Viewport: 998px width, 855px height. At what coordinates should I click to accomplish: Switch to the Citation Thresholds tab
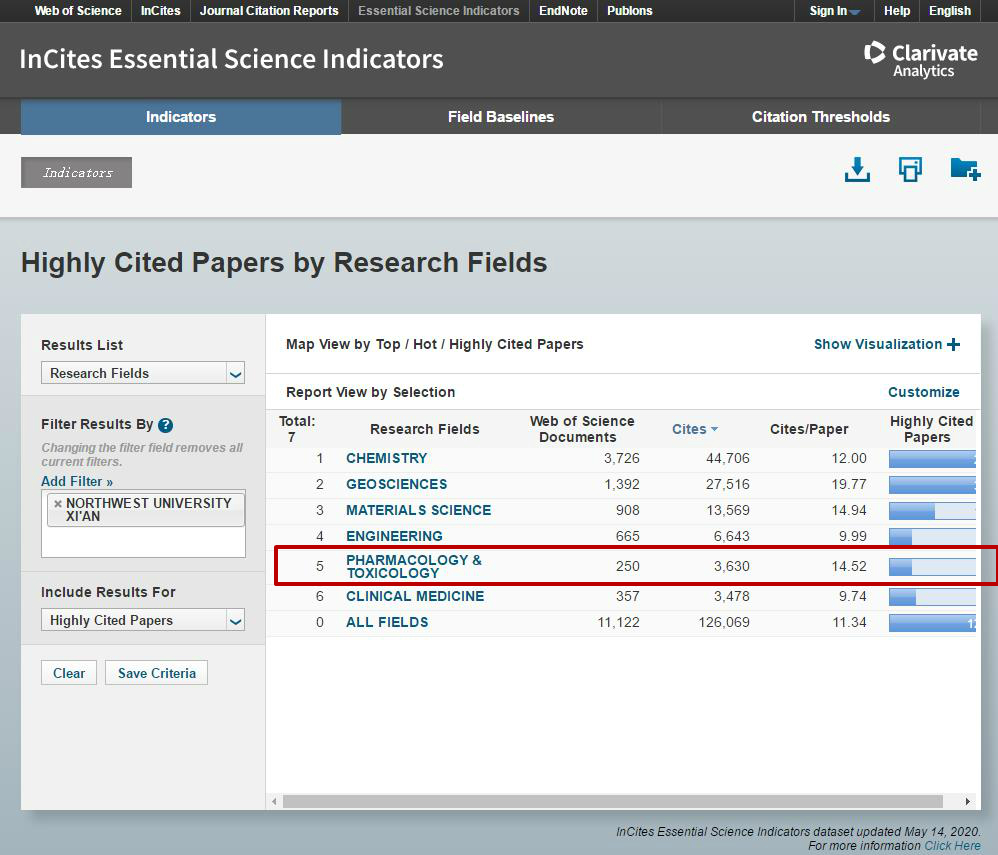(820, 117)
